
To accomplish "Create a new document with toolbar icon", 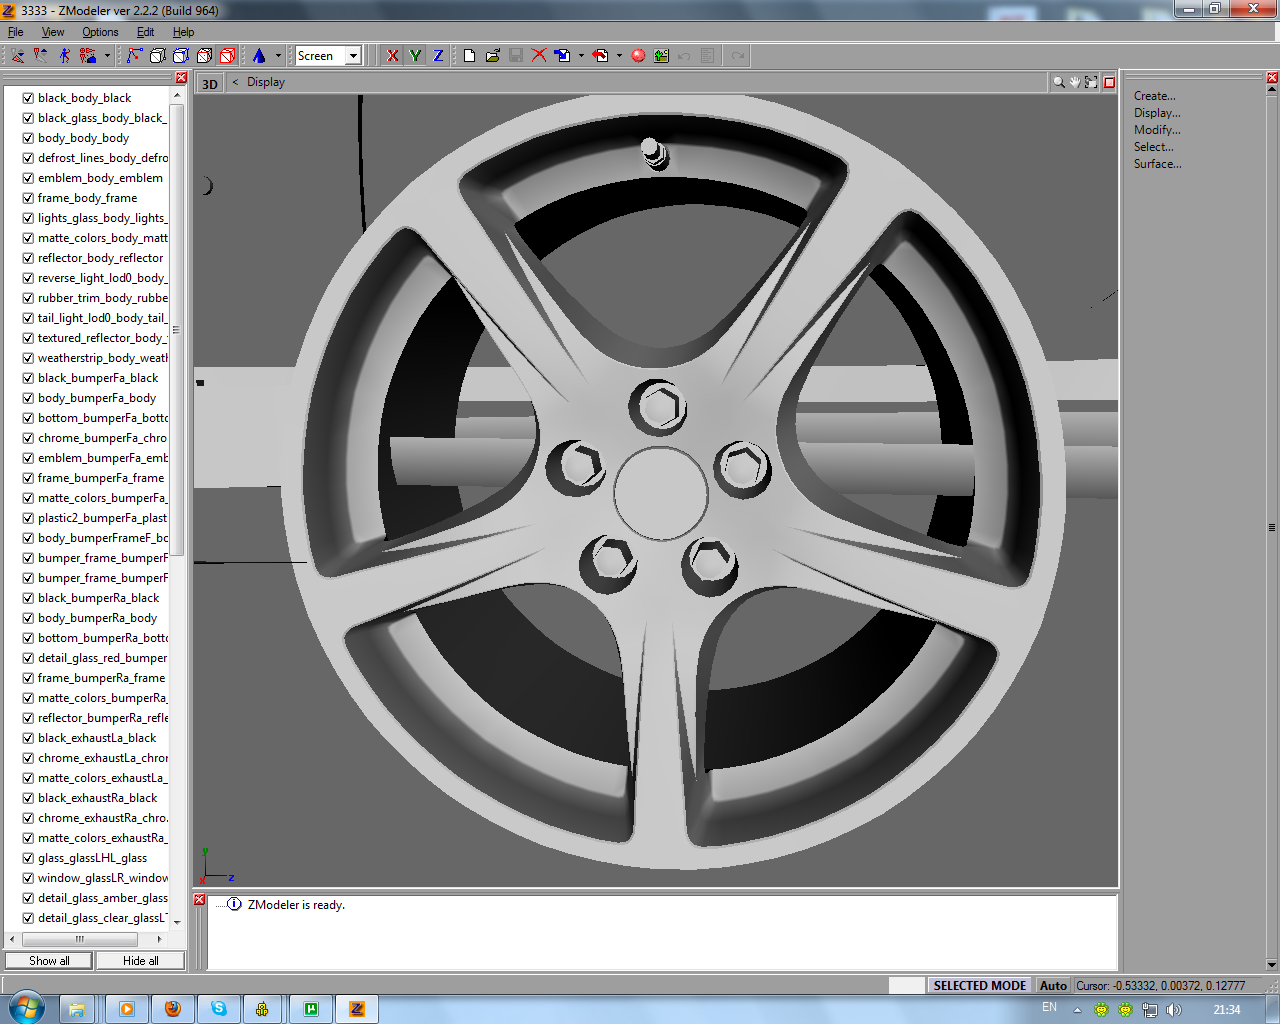I will coord(469,56).
